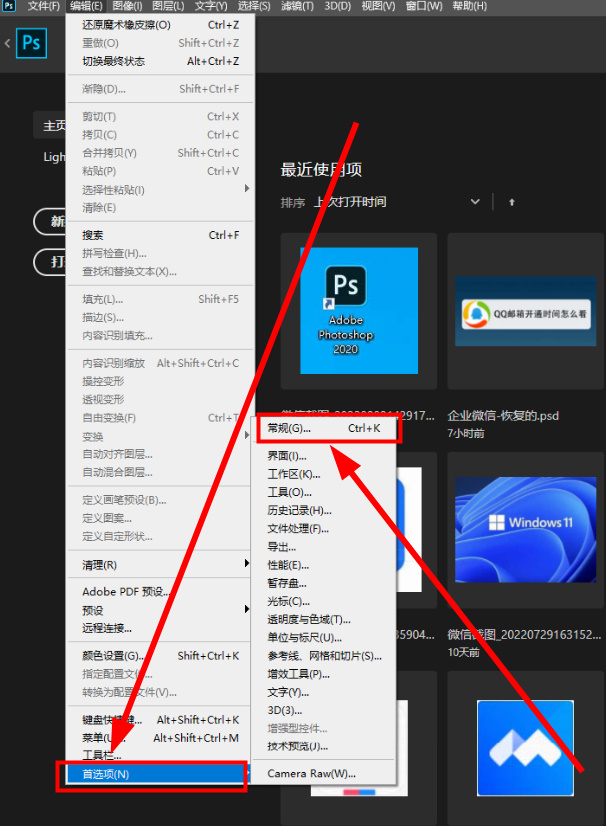Choose 性能(E) preferences entry
606x826 pixels.
325,565
